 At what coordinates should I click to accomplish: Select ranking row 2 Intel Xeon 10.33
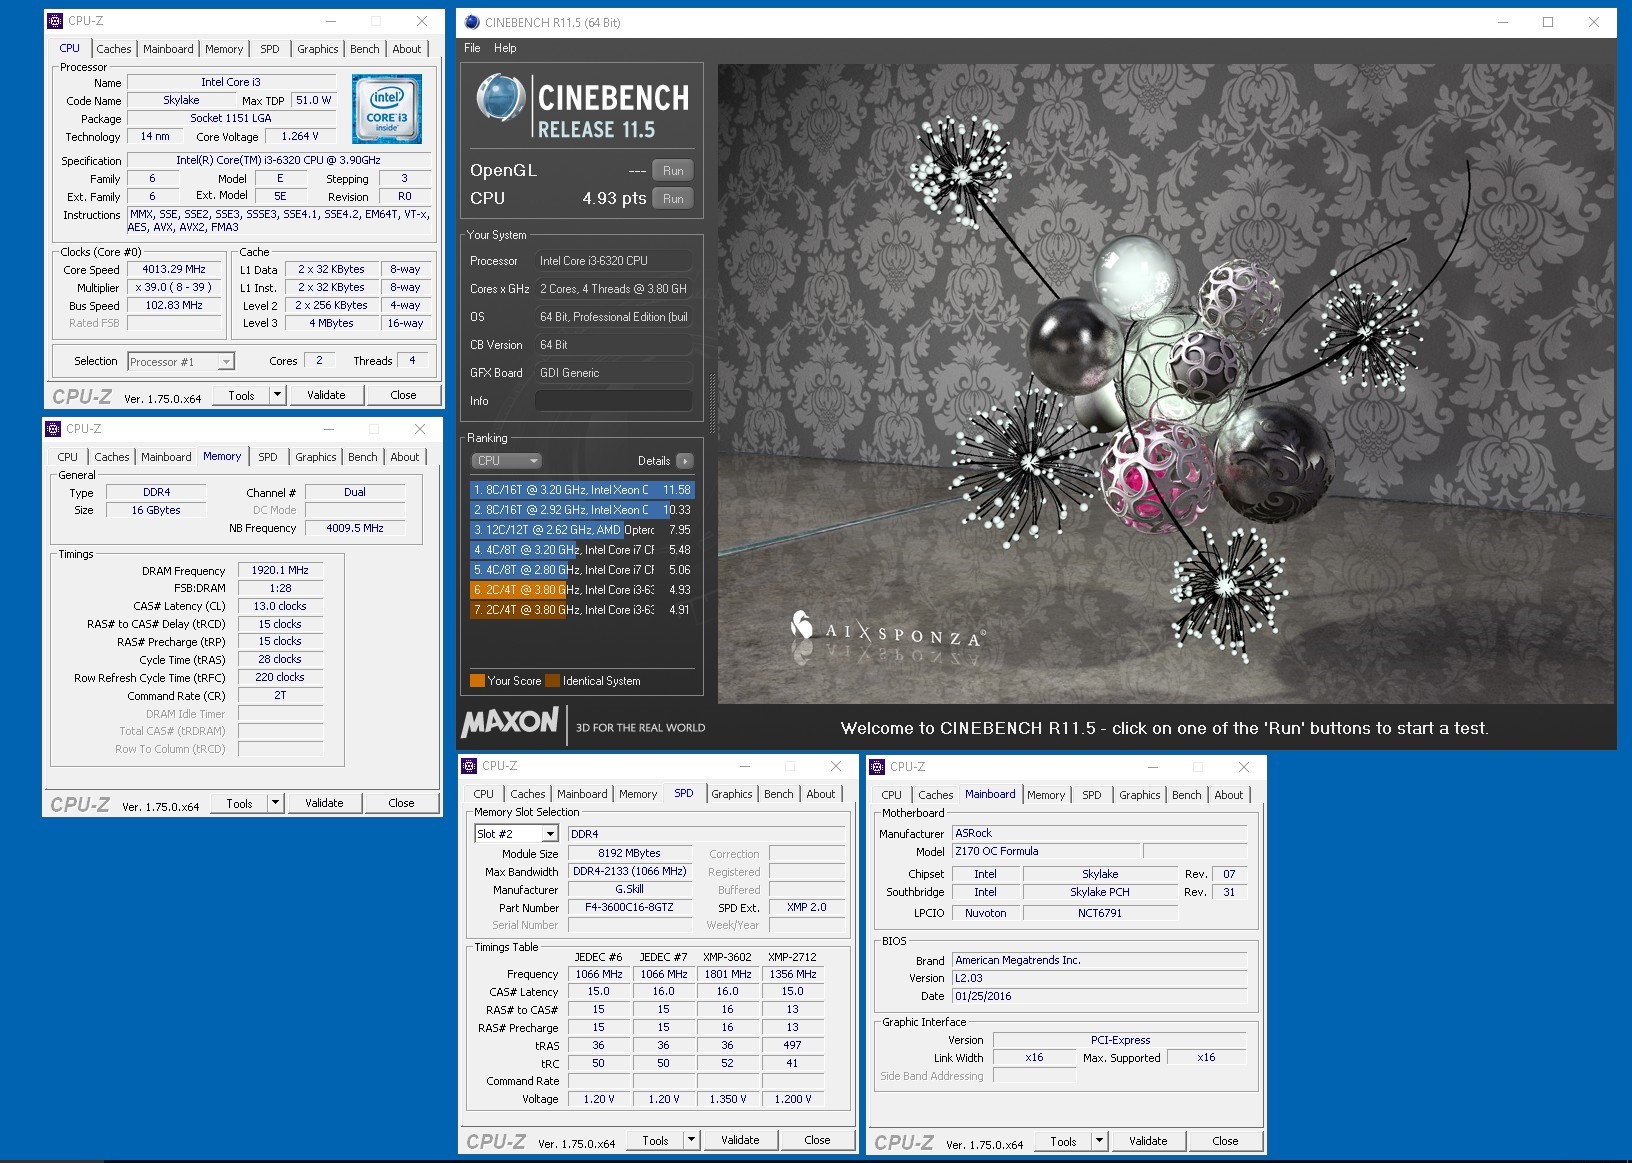(x=582, y=510)
